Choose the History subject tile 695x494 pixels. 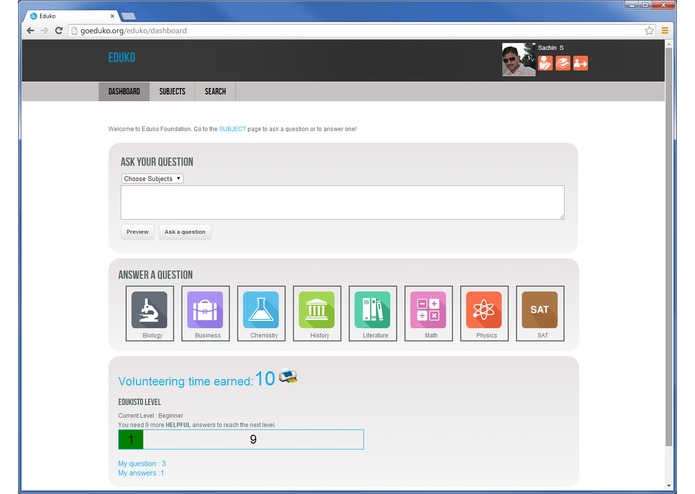tap(317, 313)
